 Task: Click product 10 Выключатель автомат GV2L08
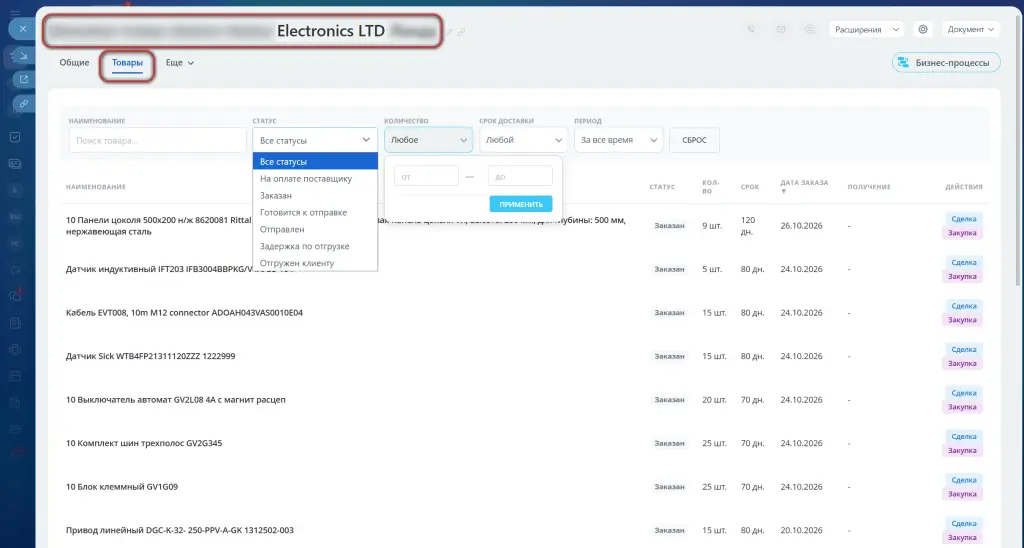pyautogui.click(x=176, y=400)
